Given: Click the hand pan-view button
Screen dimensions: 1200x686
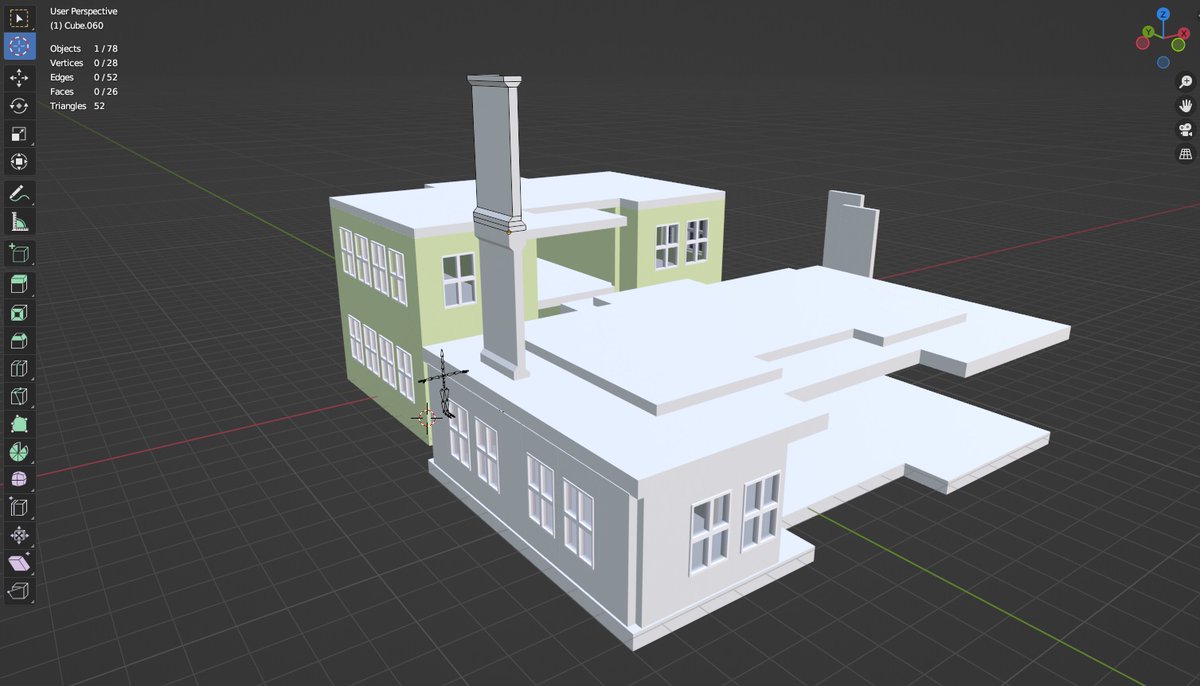Looking at the screenshot, I should click(1186, 106).
